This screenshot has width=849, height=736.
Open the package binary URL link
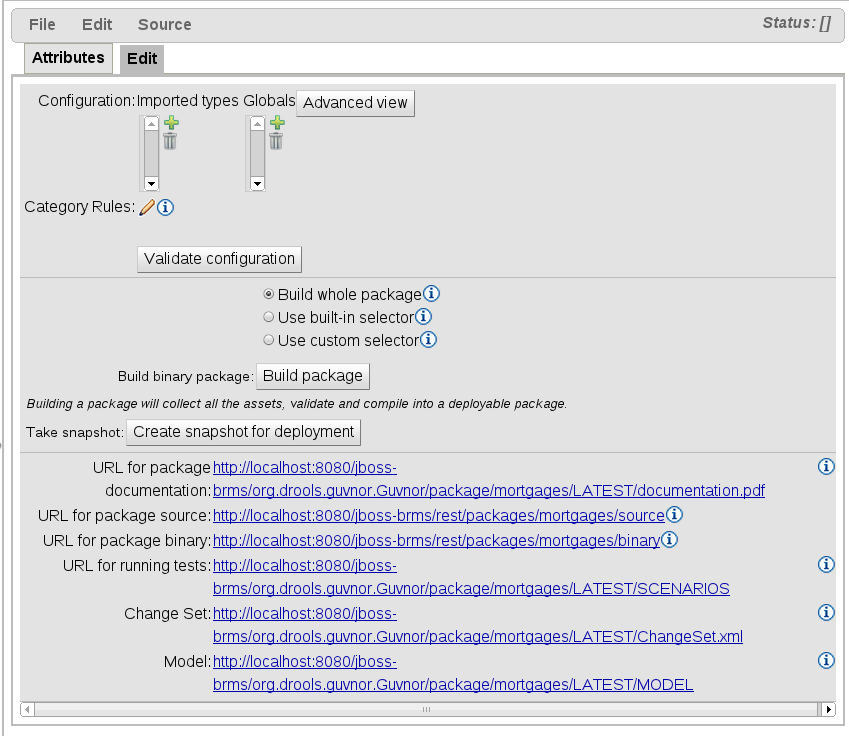click(436, 540)
